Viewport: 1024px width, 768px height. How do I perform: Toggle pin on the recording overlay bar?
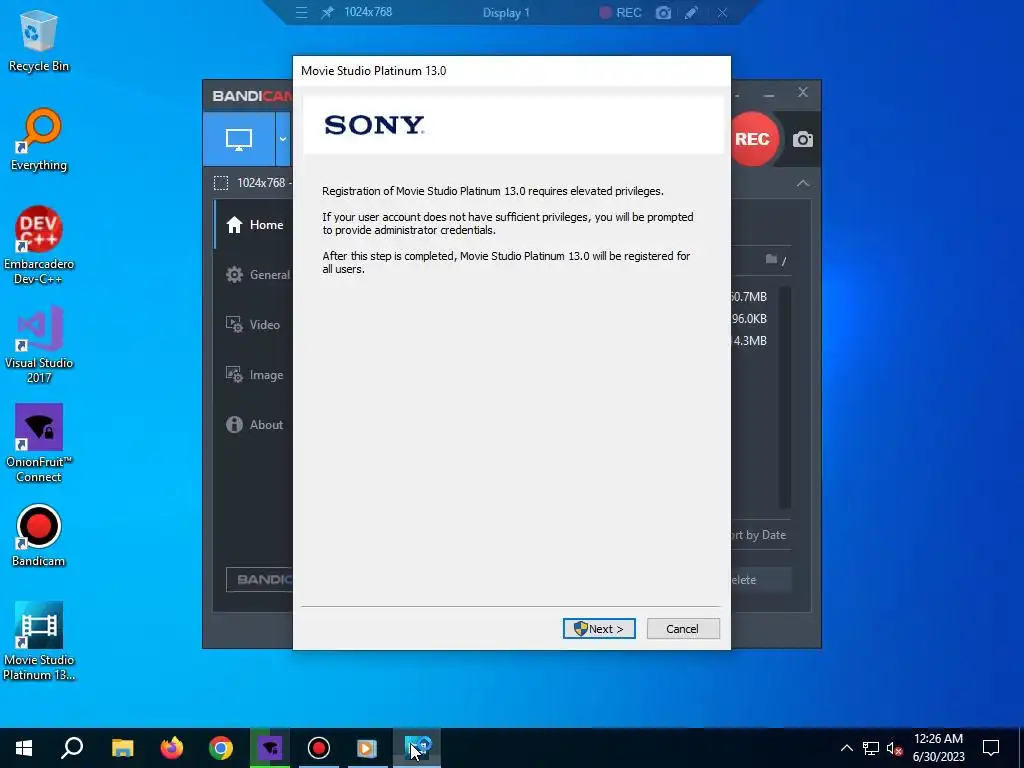point(327,12)
